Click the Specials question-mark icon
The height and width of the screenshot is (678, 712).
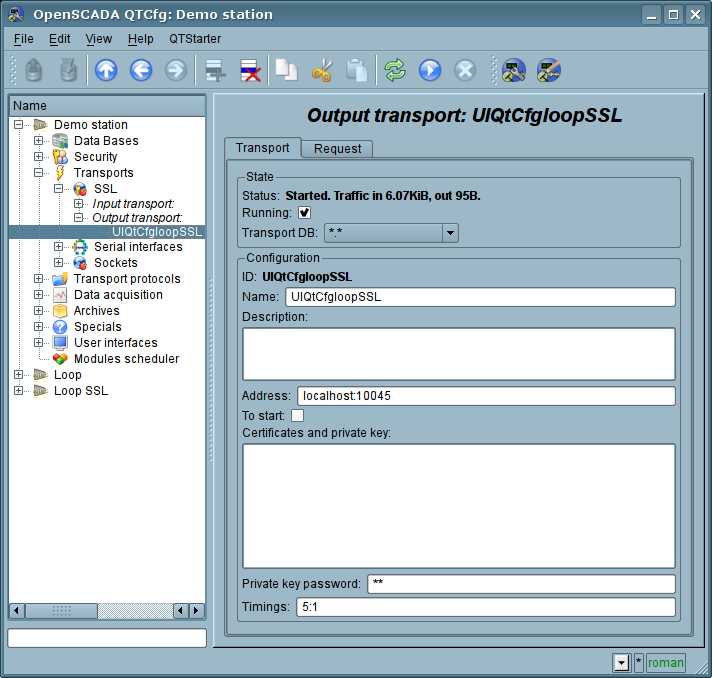point(60,327)
